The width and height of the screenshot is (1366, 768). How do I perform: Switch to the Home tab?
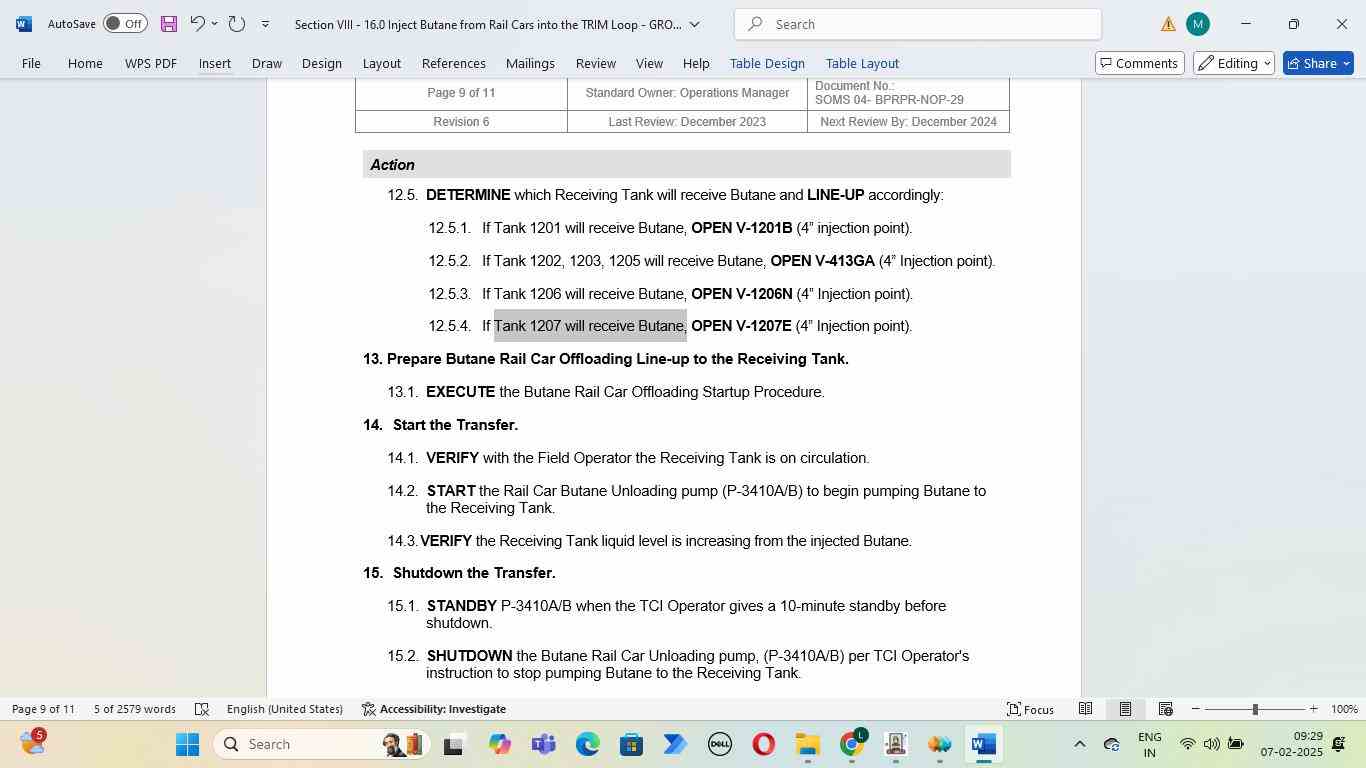(x=85, y=63)
